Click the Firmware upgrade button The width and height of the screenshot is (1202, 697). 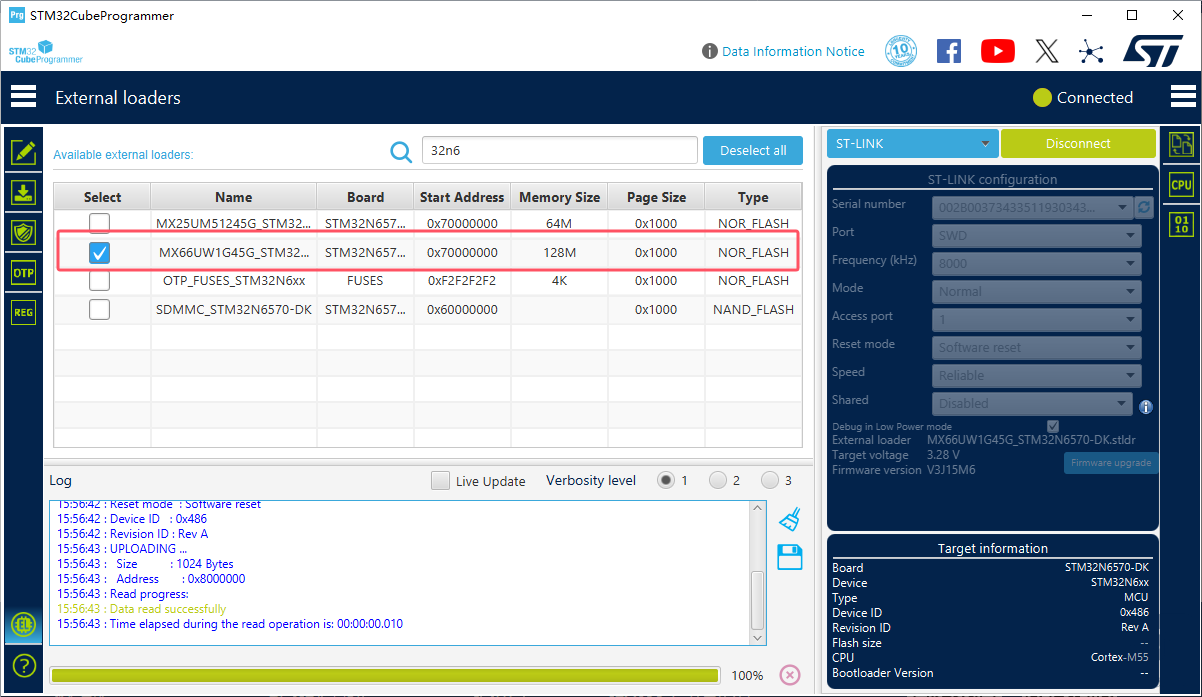(1111, 463)
